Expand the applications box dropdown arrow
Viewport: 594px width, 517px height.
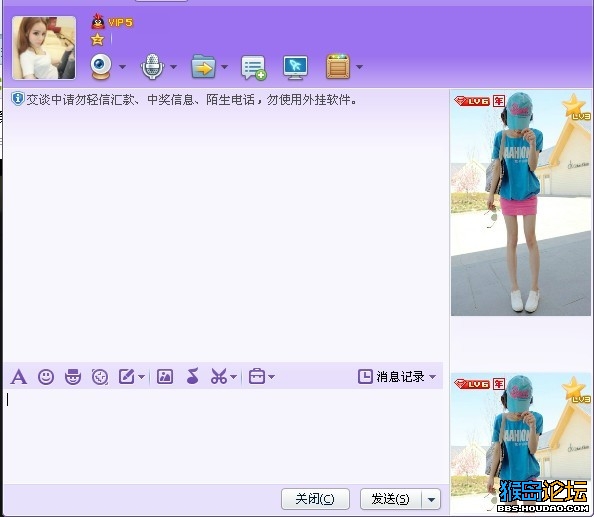click(x=360, y=67)
